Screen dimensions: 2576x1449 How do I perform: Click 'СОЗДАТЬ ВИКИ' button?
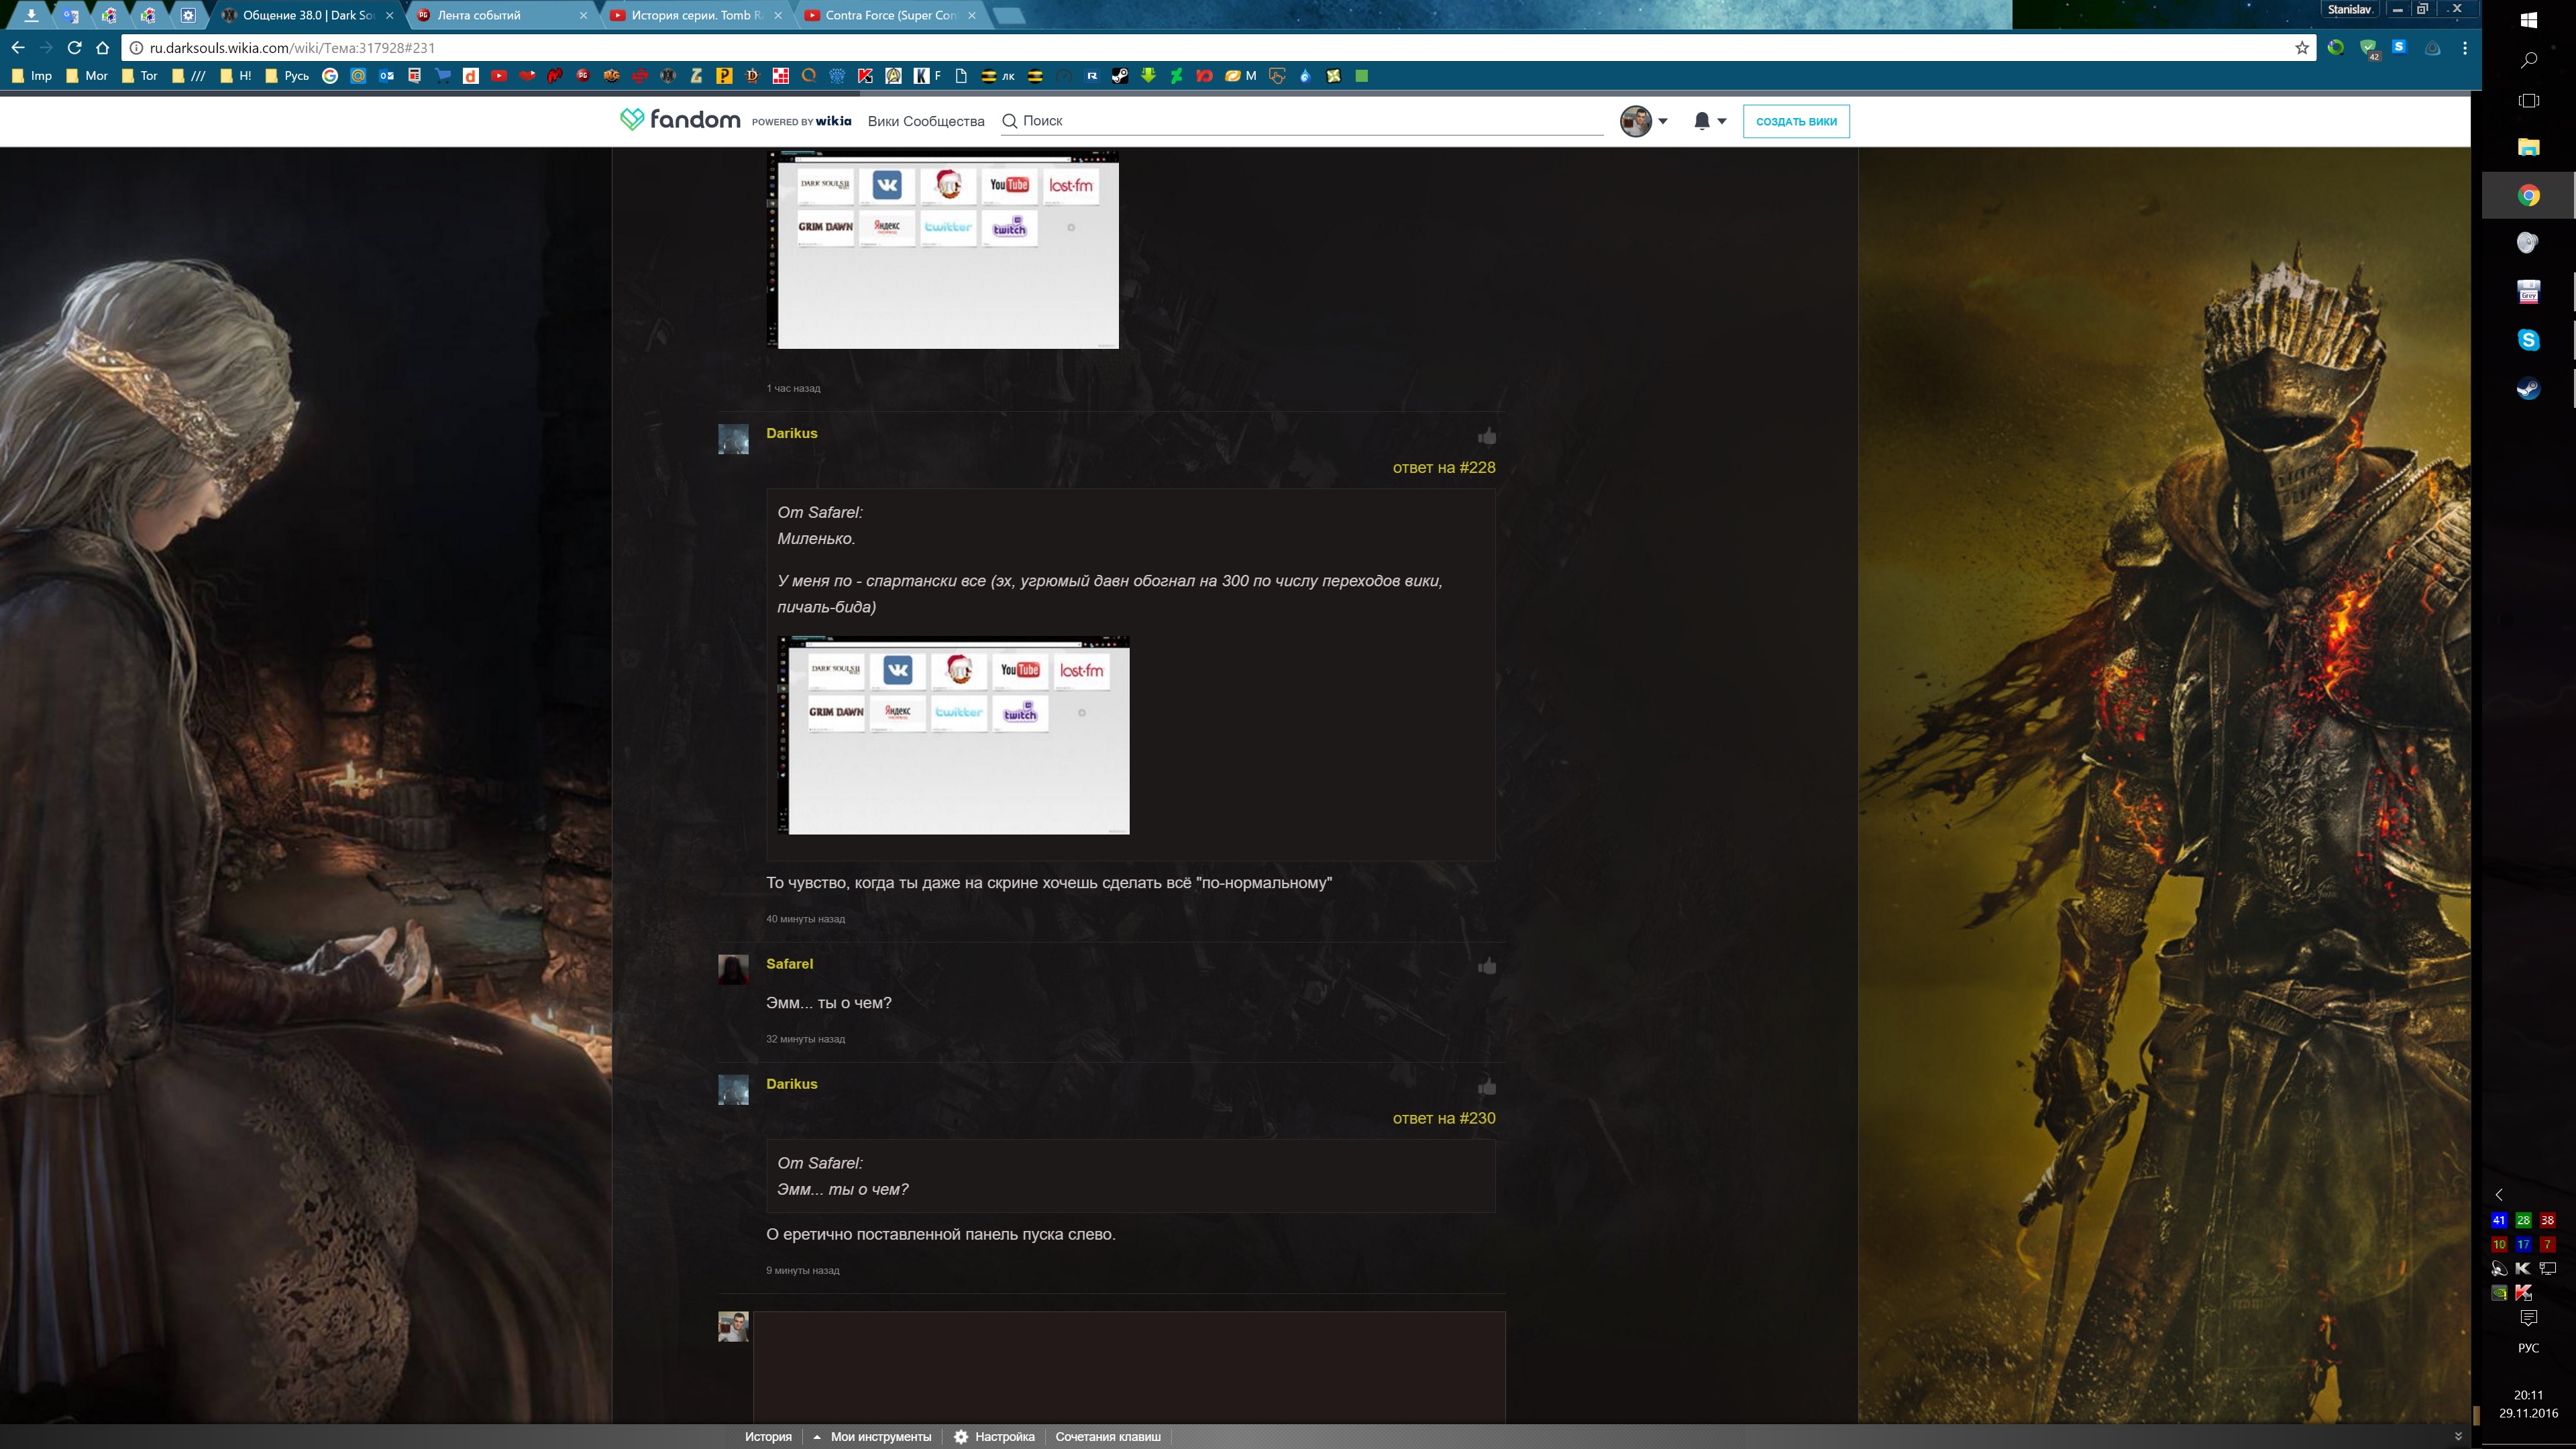coord(1796,121)
